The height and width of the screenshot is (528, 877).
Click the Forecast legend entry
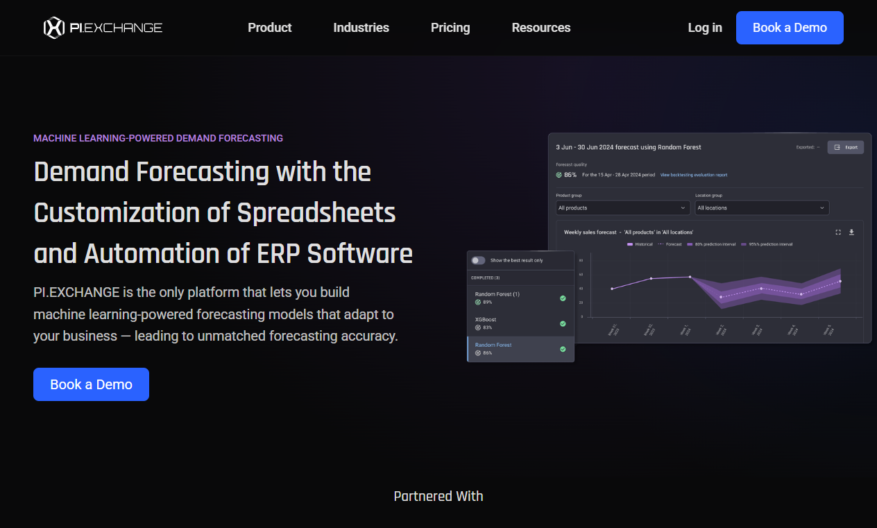tap(670, 244)
